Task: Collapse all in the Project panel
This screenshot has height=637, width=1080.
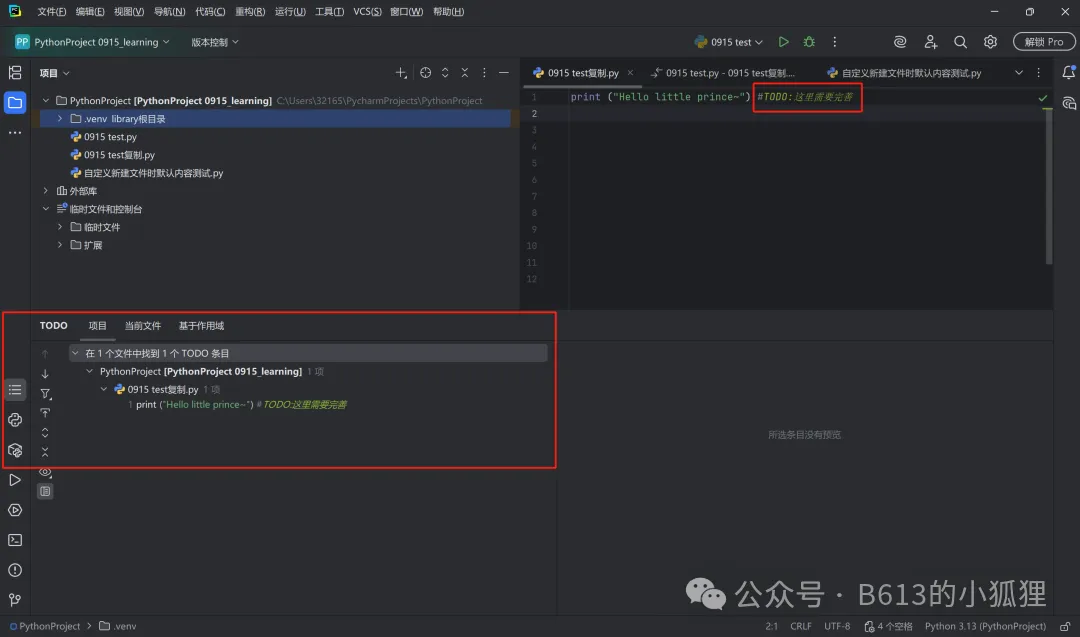Action: coord(465,72)
